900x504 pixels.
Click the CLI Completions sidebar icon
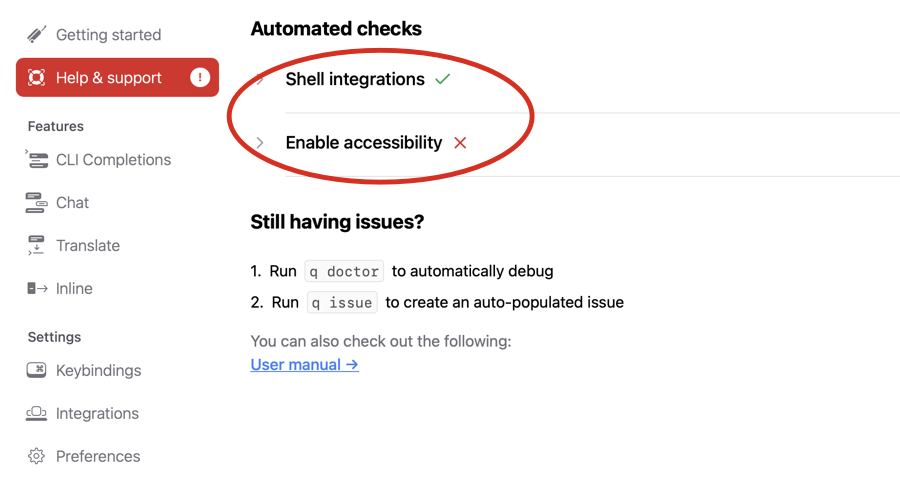pos(37,160)
